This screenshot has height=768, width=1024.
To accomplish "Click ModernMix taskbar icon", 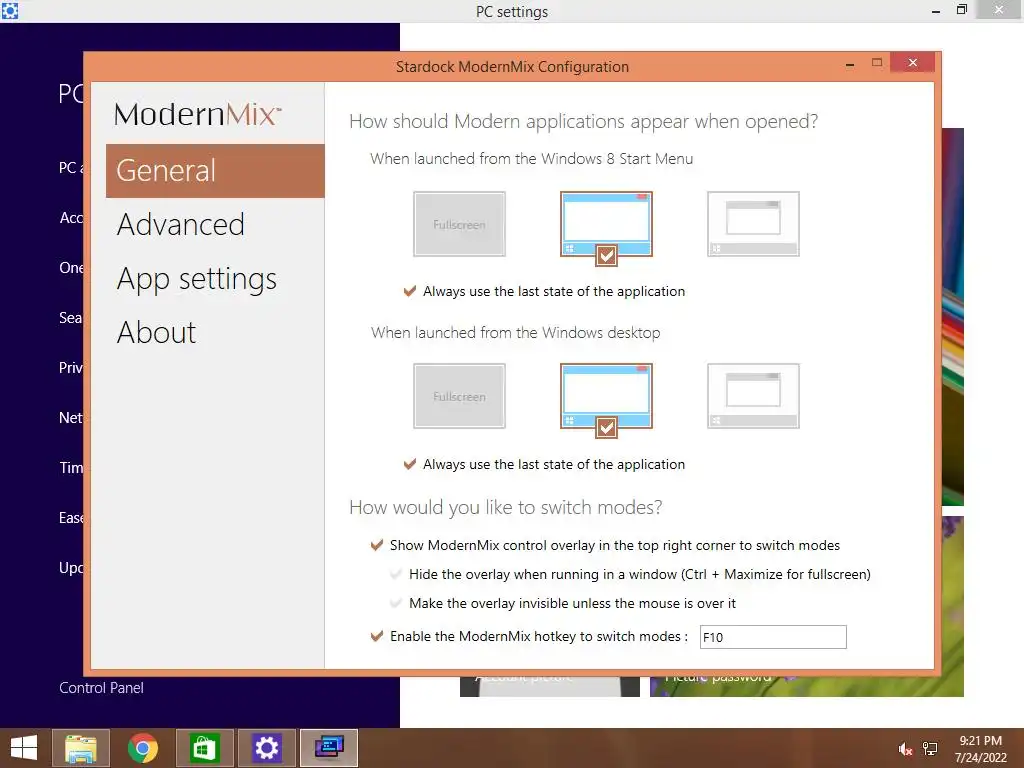I will [329, 748].
